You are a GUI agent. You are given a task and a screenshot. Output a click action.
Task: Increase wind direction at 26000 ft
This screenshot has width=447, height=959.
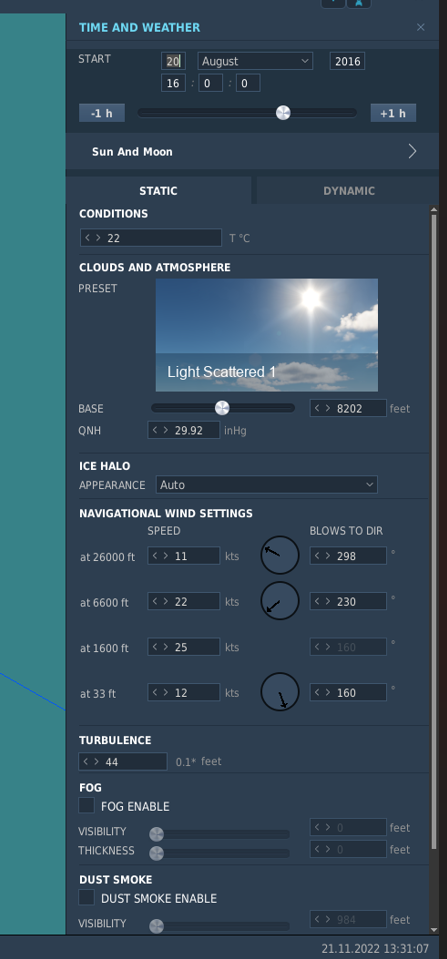[328, 556]
